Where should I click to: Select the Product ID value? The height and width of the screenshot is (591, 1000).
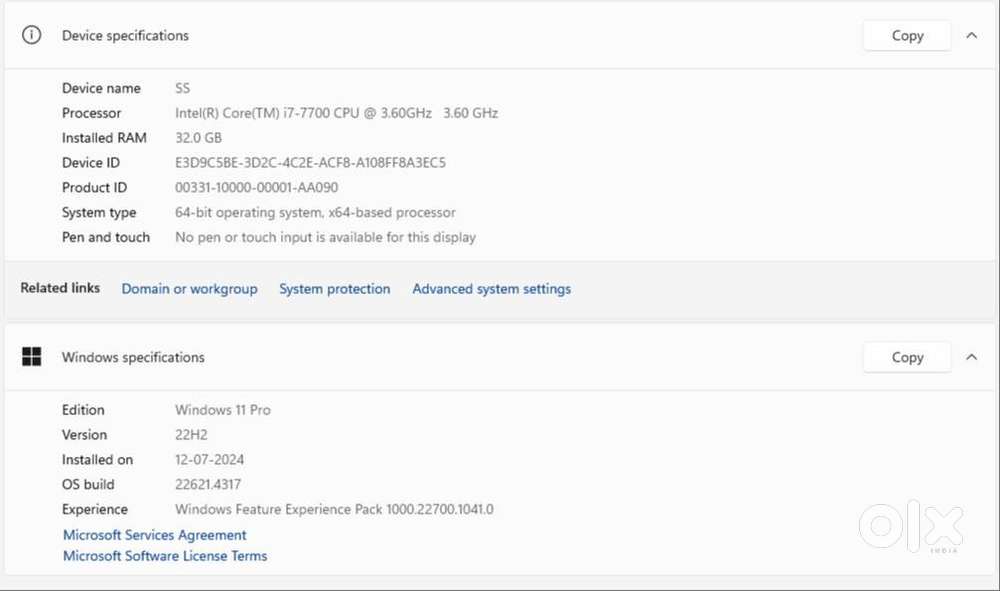click(x=257, y=187)
